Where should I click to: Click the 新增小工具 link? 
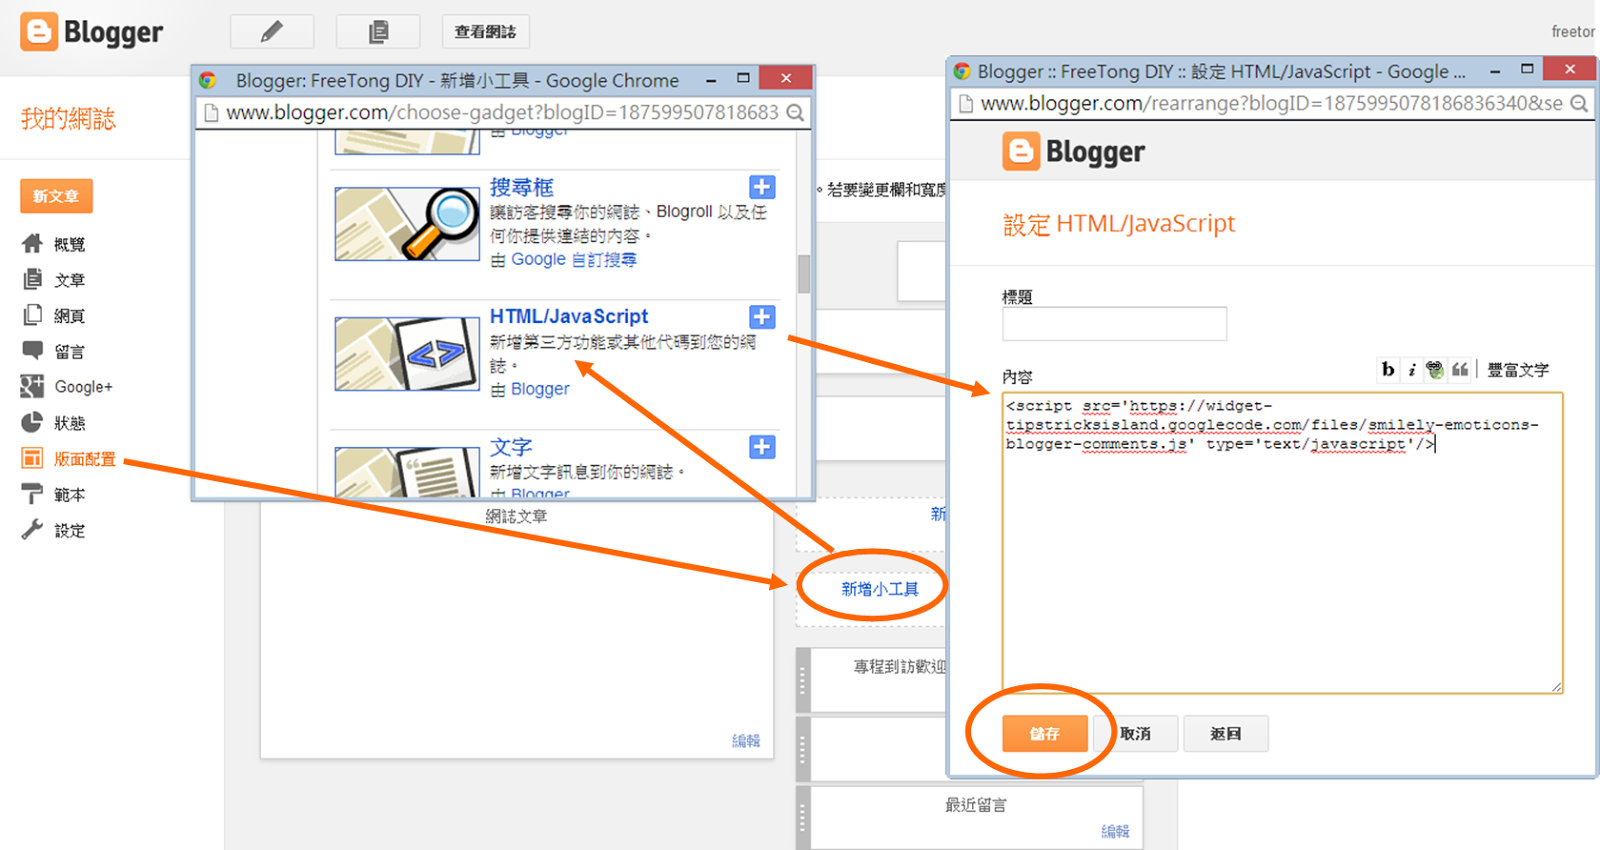click(x=880, y=589)
